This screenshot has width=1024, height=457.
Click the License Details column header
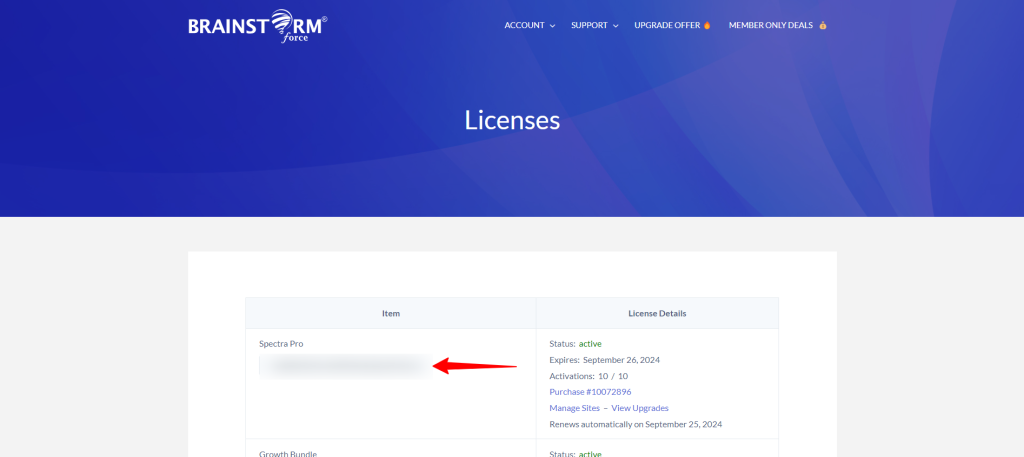coord(657,313)
